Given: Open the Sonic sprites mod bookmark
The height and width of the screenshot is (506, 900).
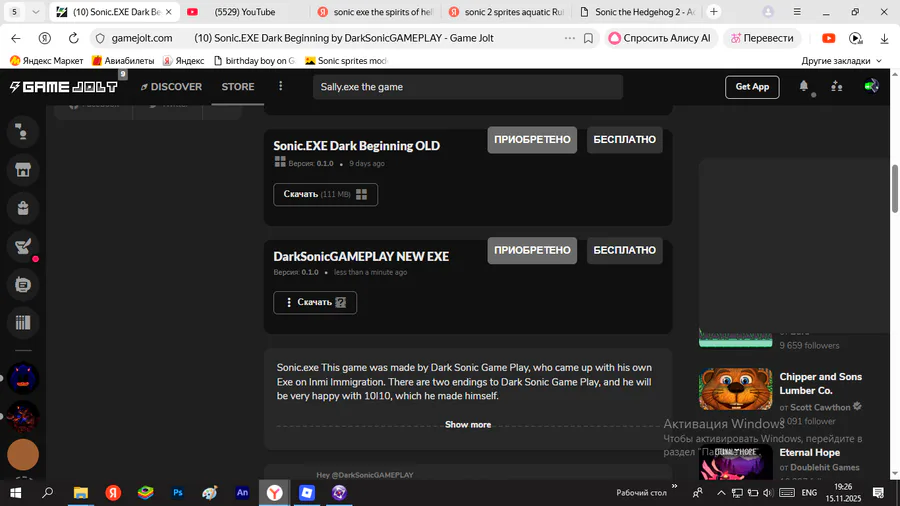Looking at the screenshot, I should click(x=346, y=60).
